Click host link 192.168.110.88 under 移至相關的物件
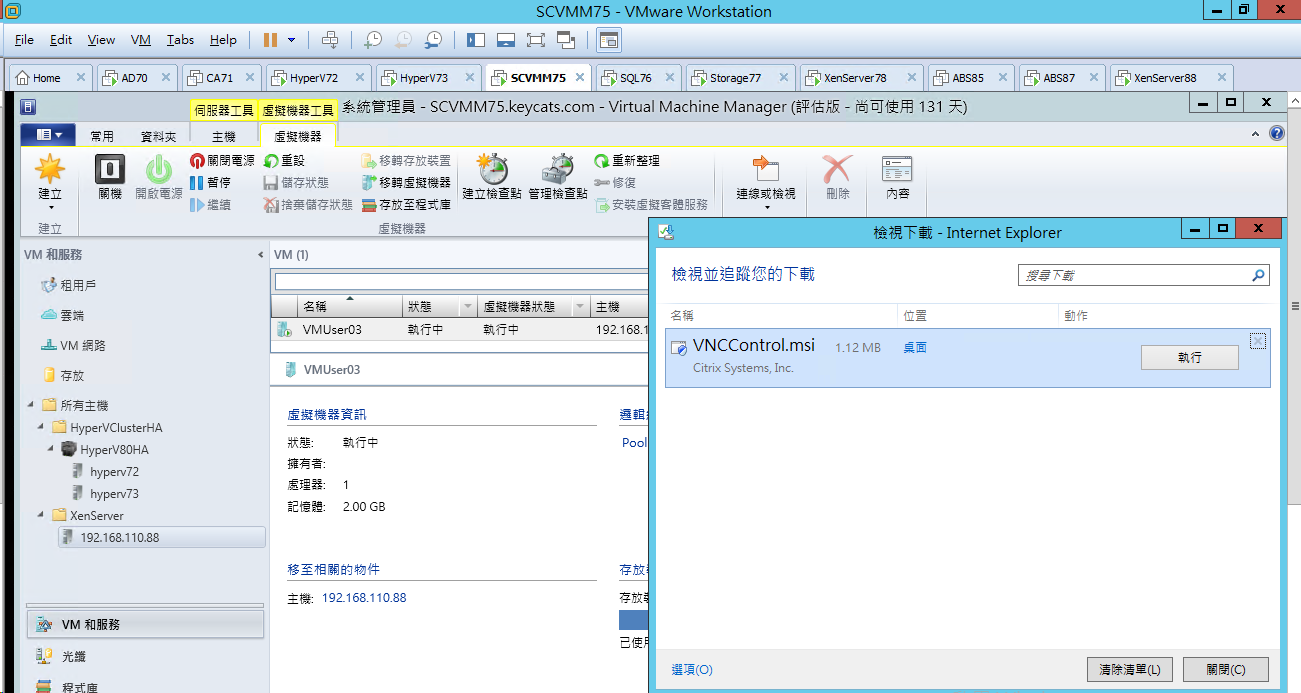Screen dimensions: 1301x693 point(364,598)
